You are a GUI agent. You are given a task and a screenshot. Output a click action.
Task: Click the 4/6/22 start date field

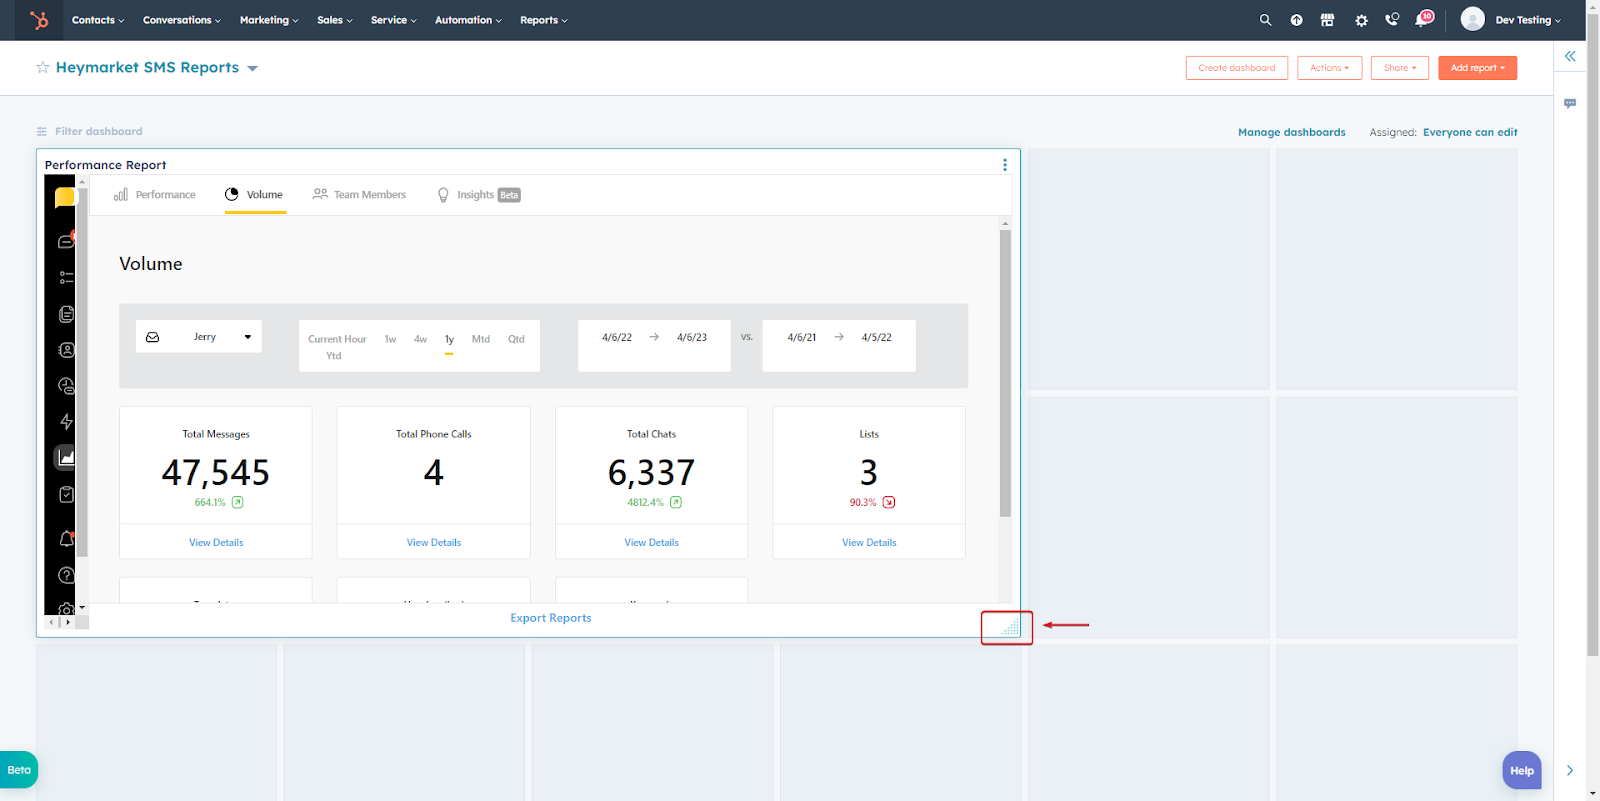617,338
